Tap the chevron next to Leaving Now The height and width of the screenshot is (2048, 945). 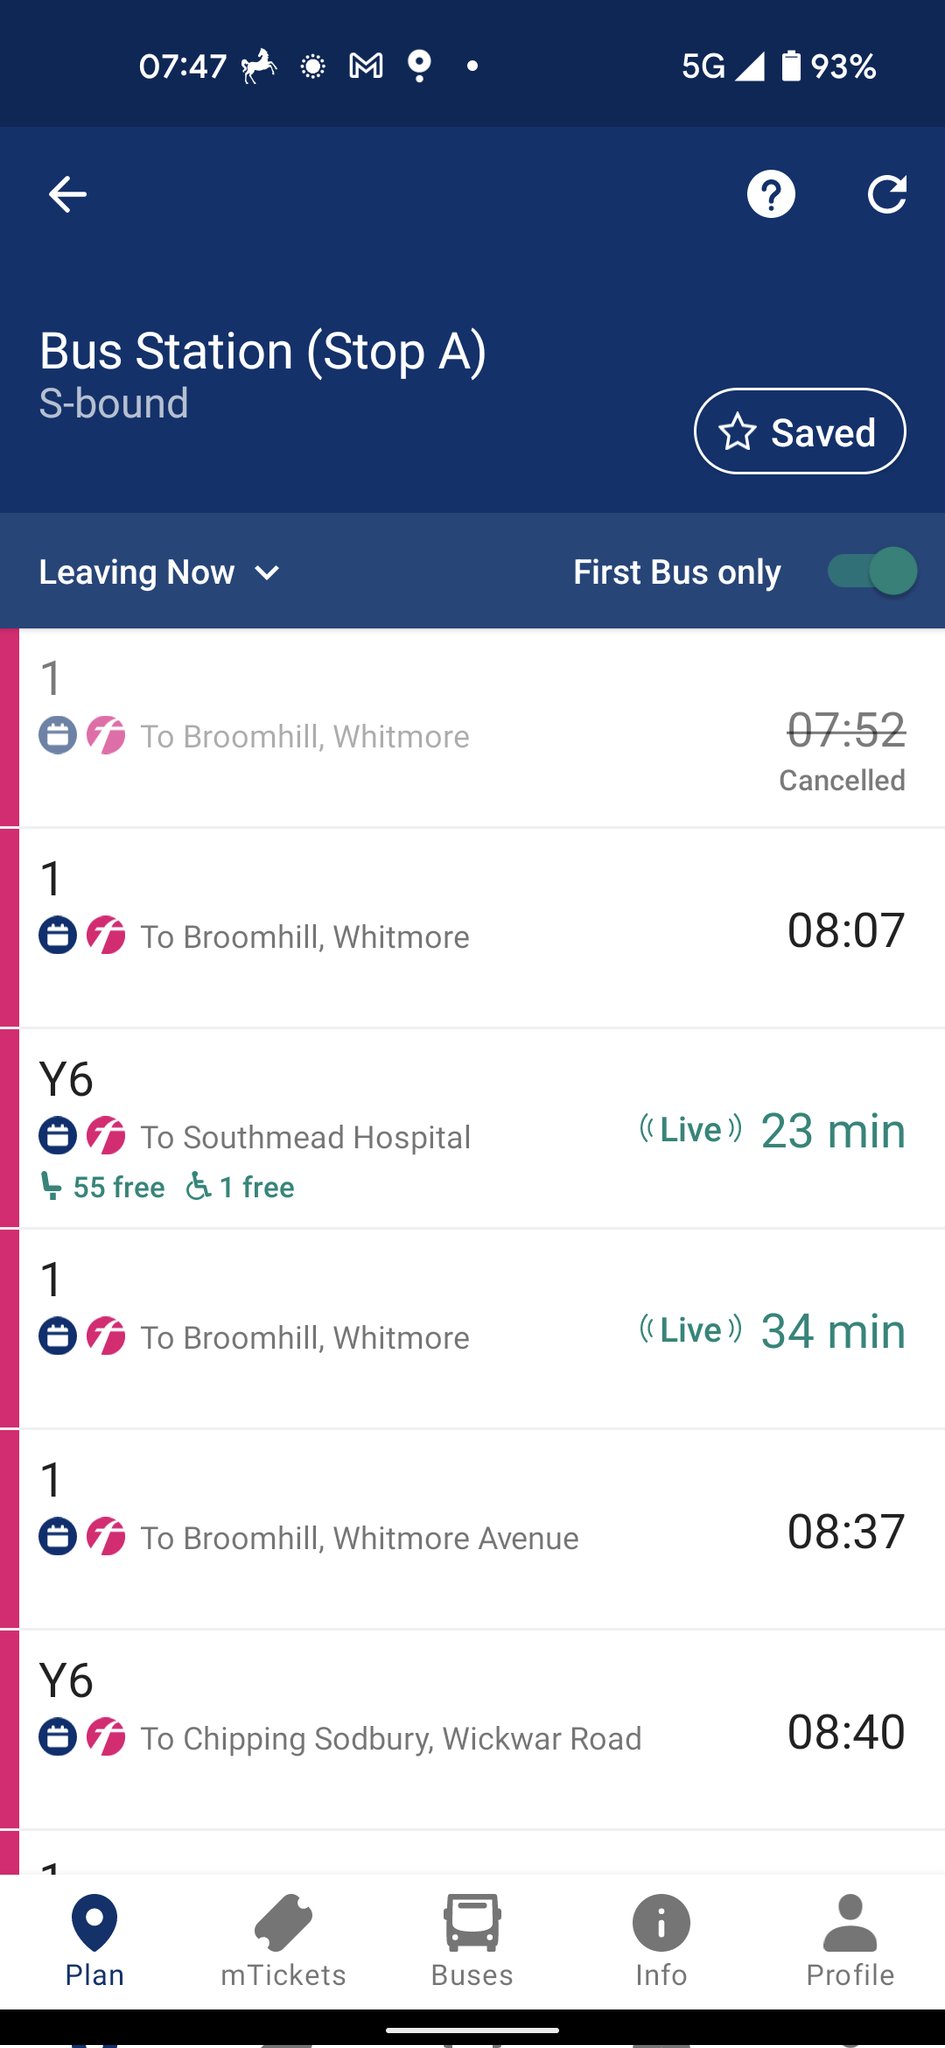[267, 573]
